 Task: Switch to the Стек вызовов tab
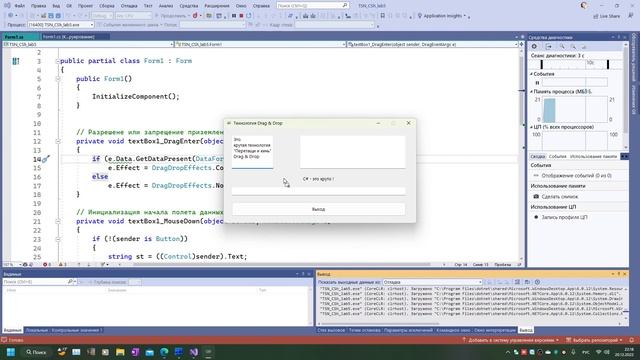click(x=331, y=330)
